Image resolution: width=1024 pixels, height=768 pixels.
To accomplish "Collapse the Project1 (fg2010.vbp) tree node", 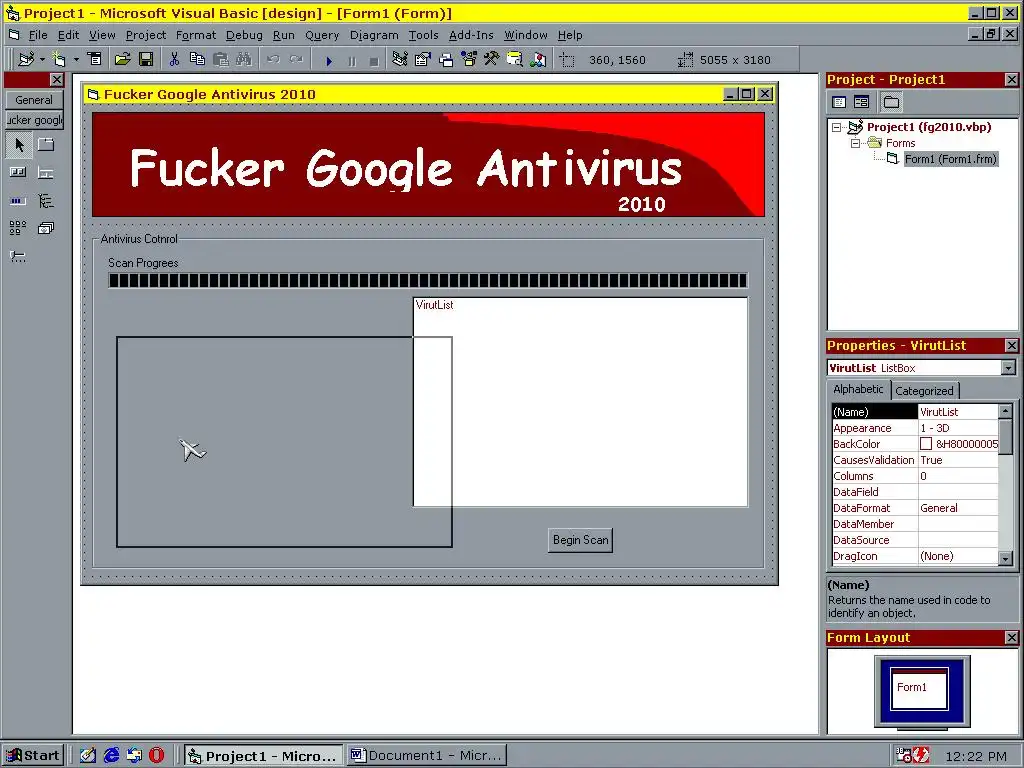I will coord(837,127).
